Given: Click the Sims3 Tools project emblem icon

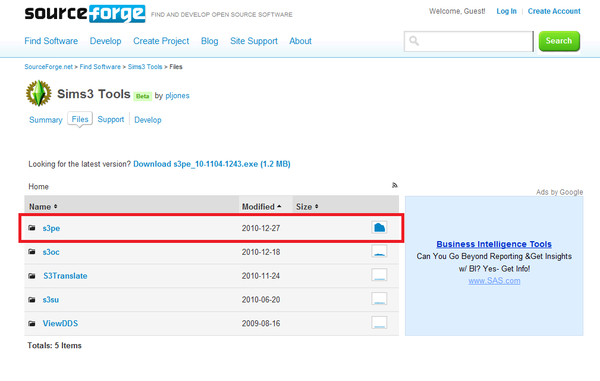Looking at the screenshot, I should [x=39, y=93].
